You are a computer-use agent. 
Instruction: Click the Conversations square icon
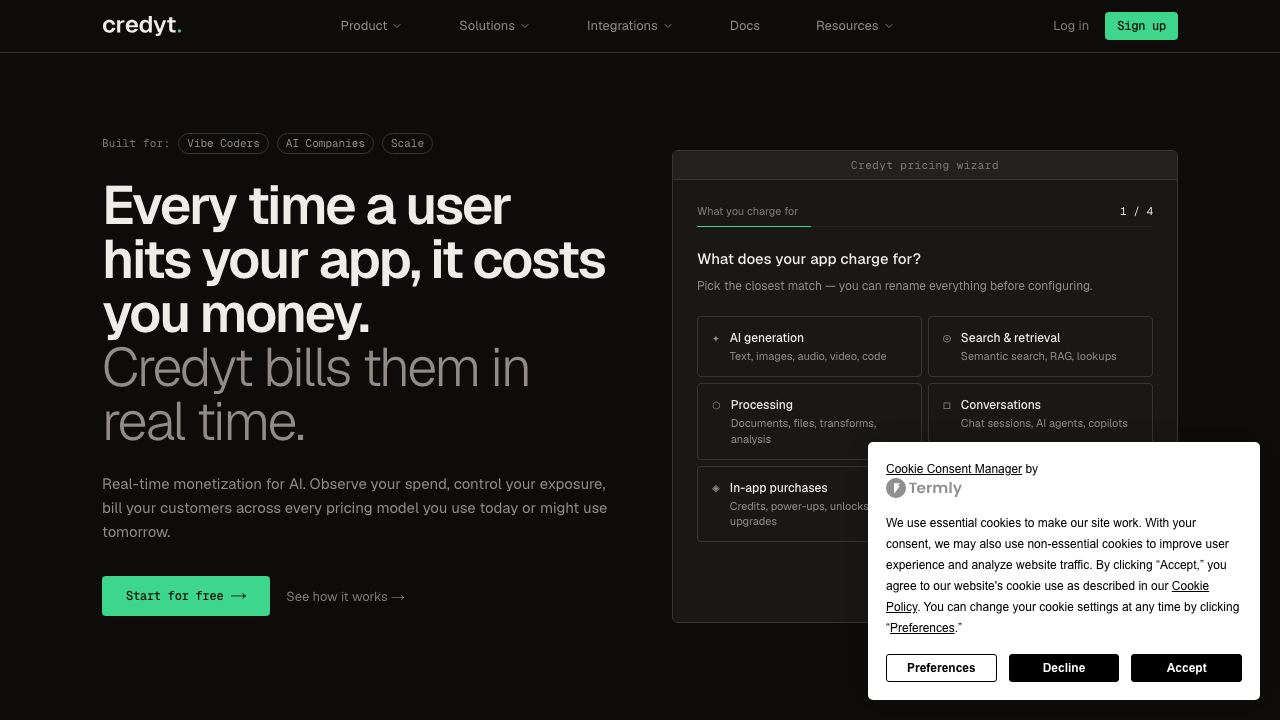(947, 405)
